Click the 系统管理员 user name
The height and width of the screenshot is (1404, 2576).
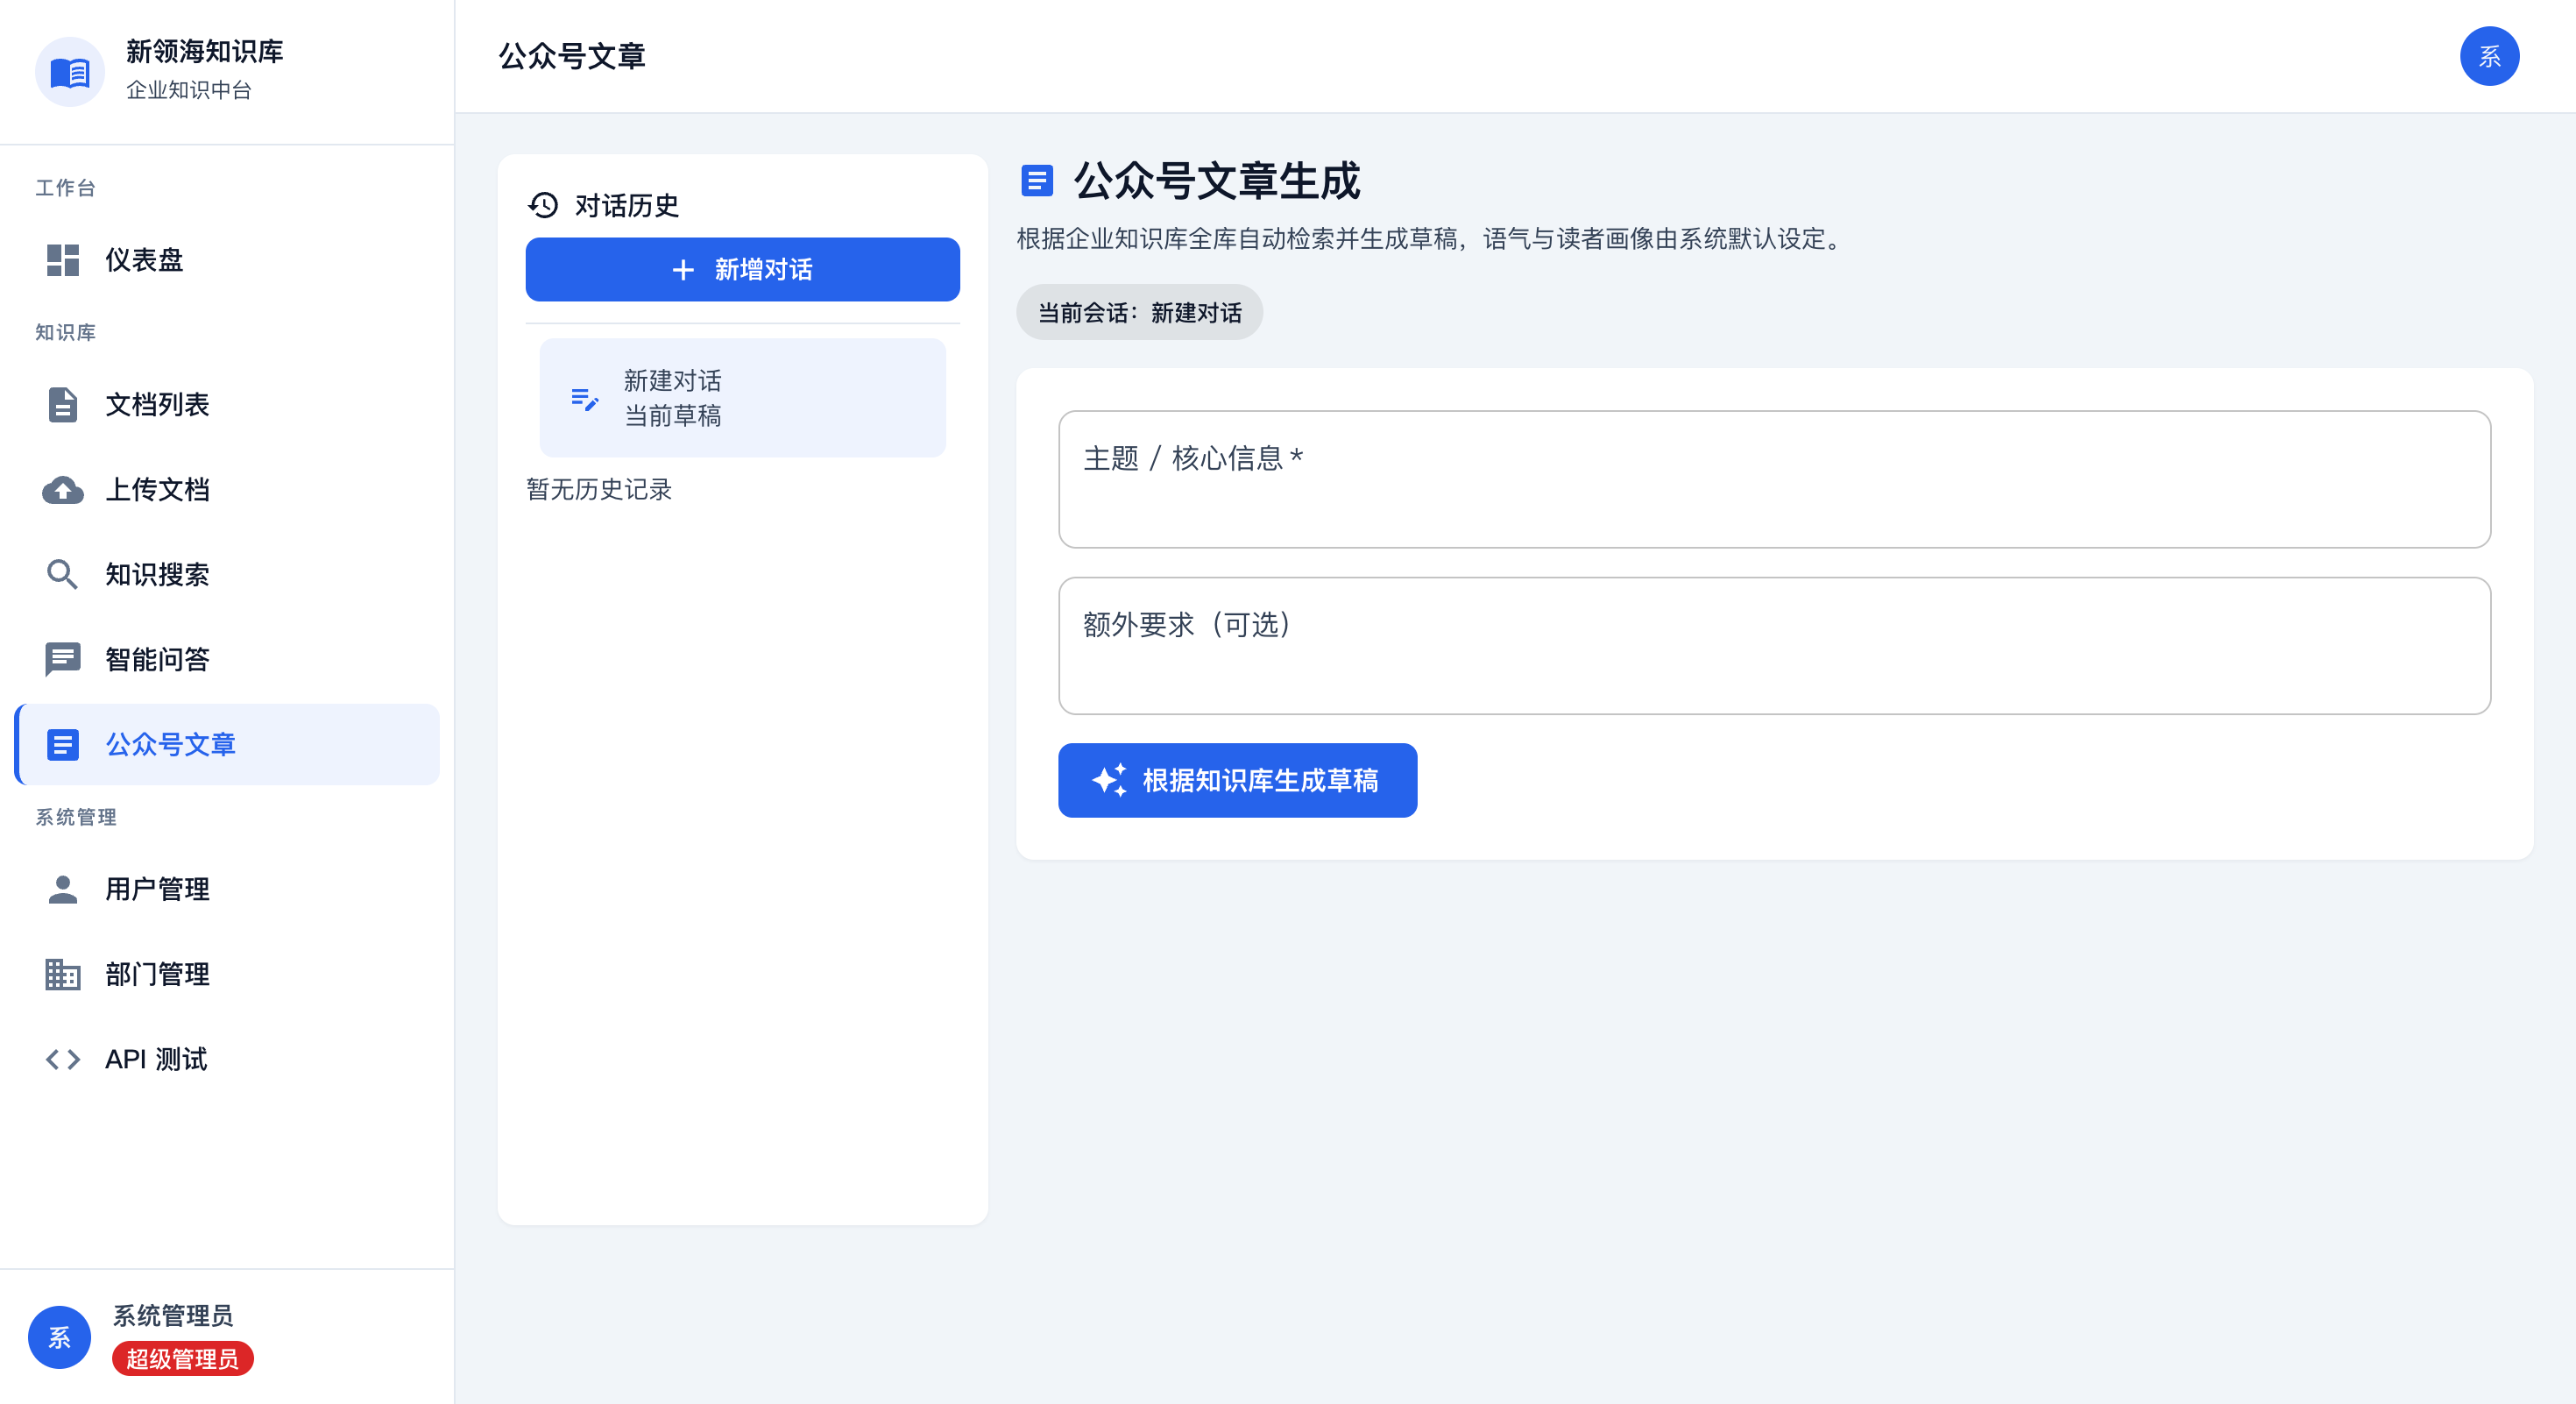[x=173, y=1317]
